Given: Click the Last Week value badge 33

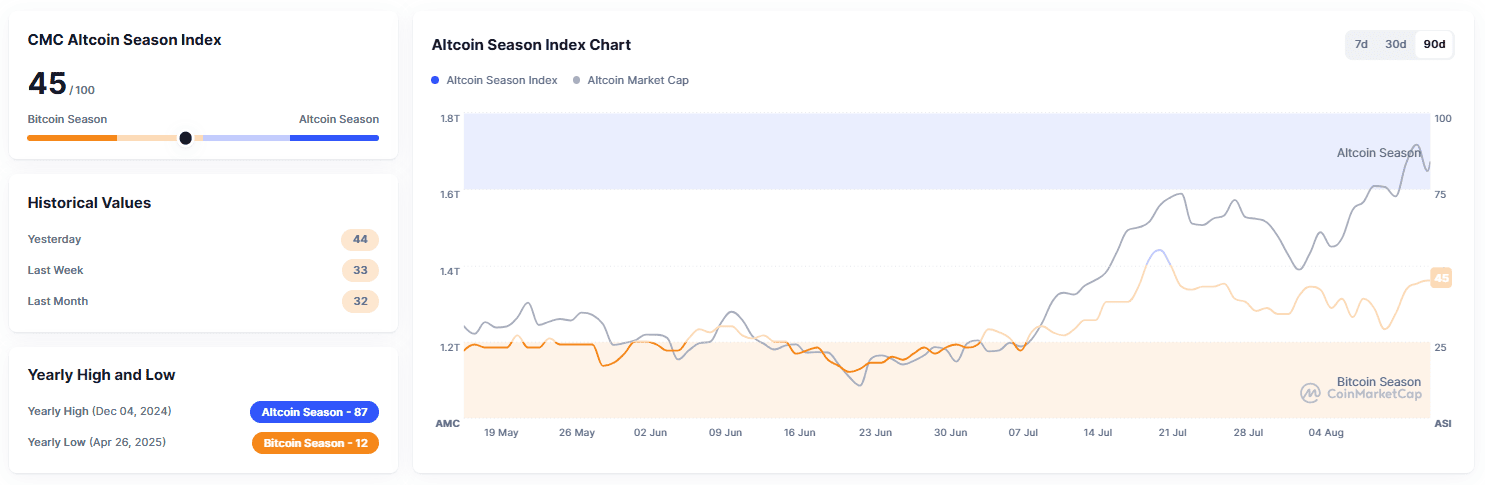Looking at the screenshot, I should click(360, 270).
